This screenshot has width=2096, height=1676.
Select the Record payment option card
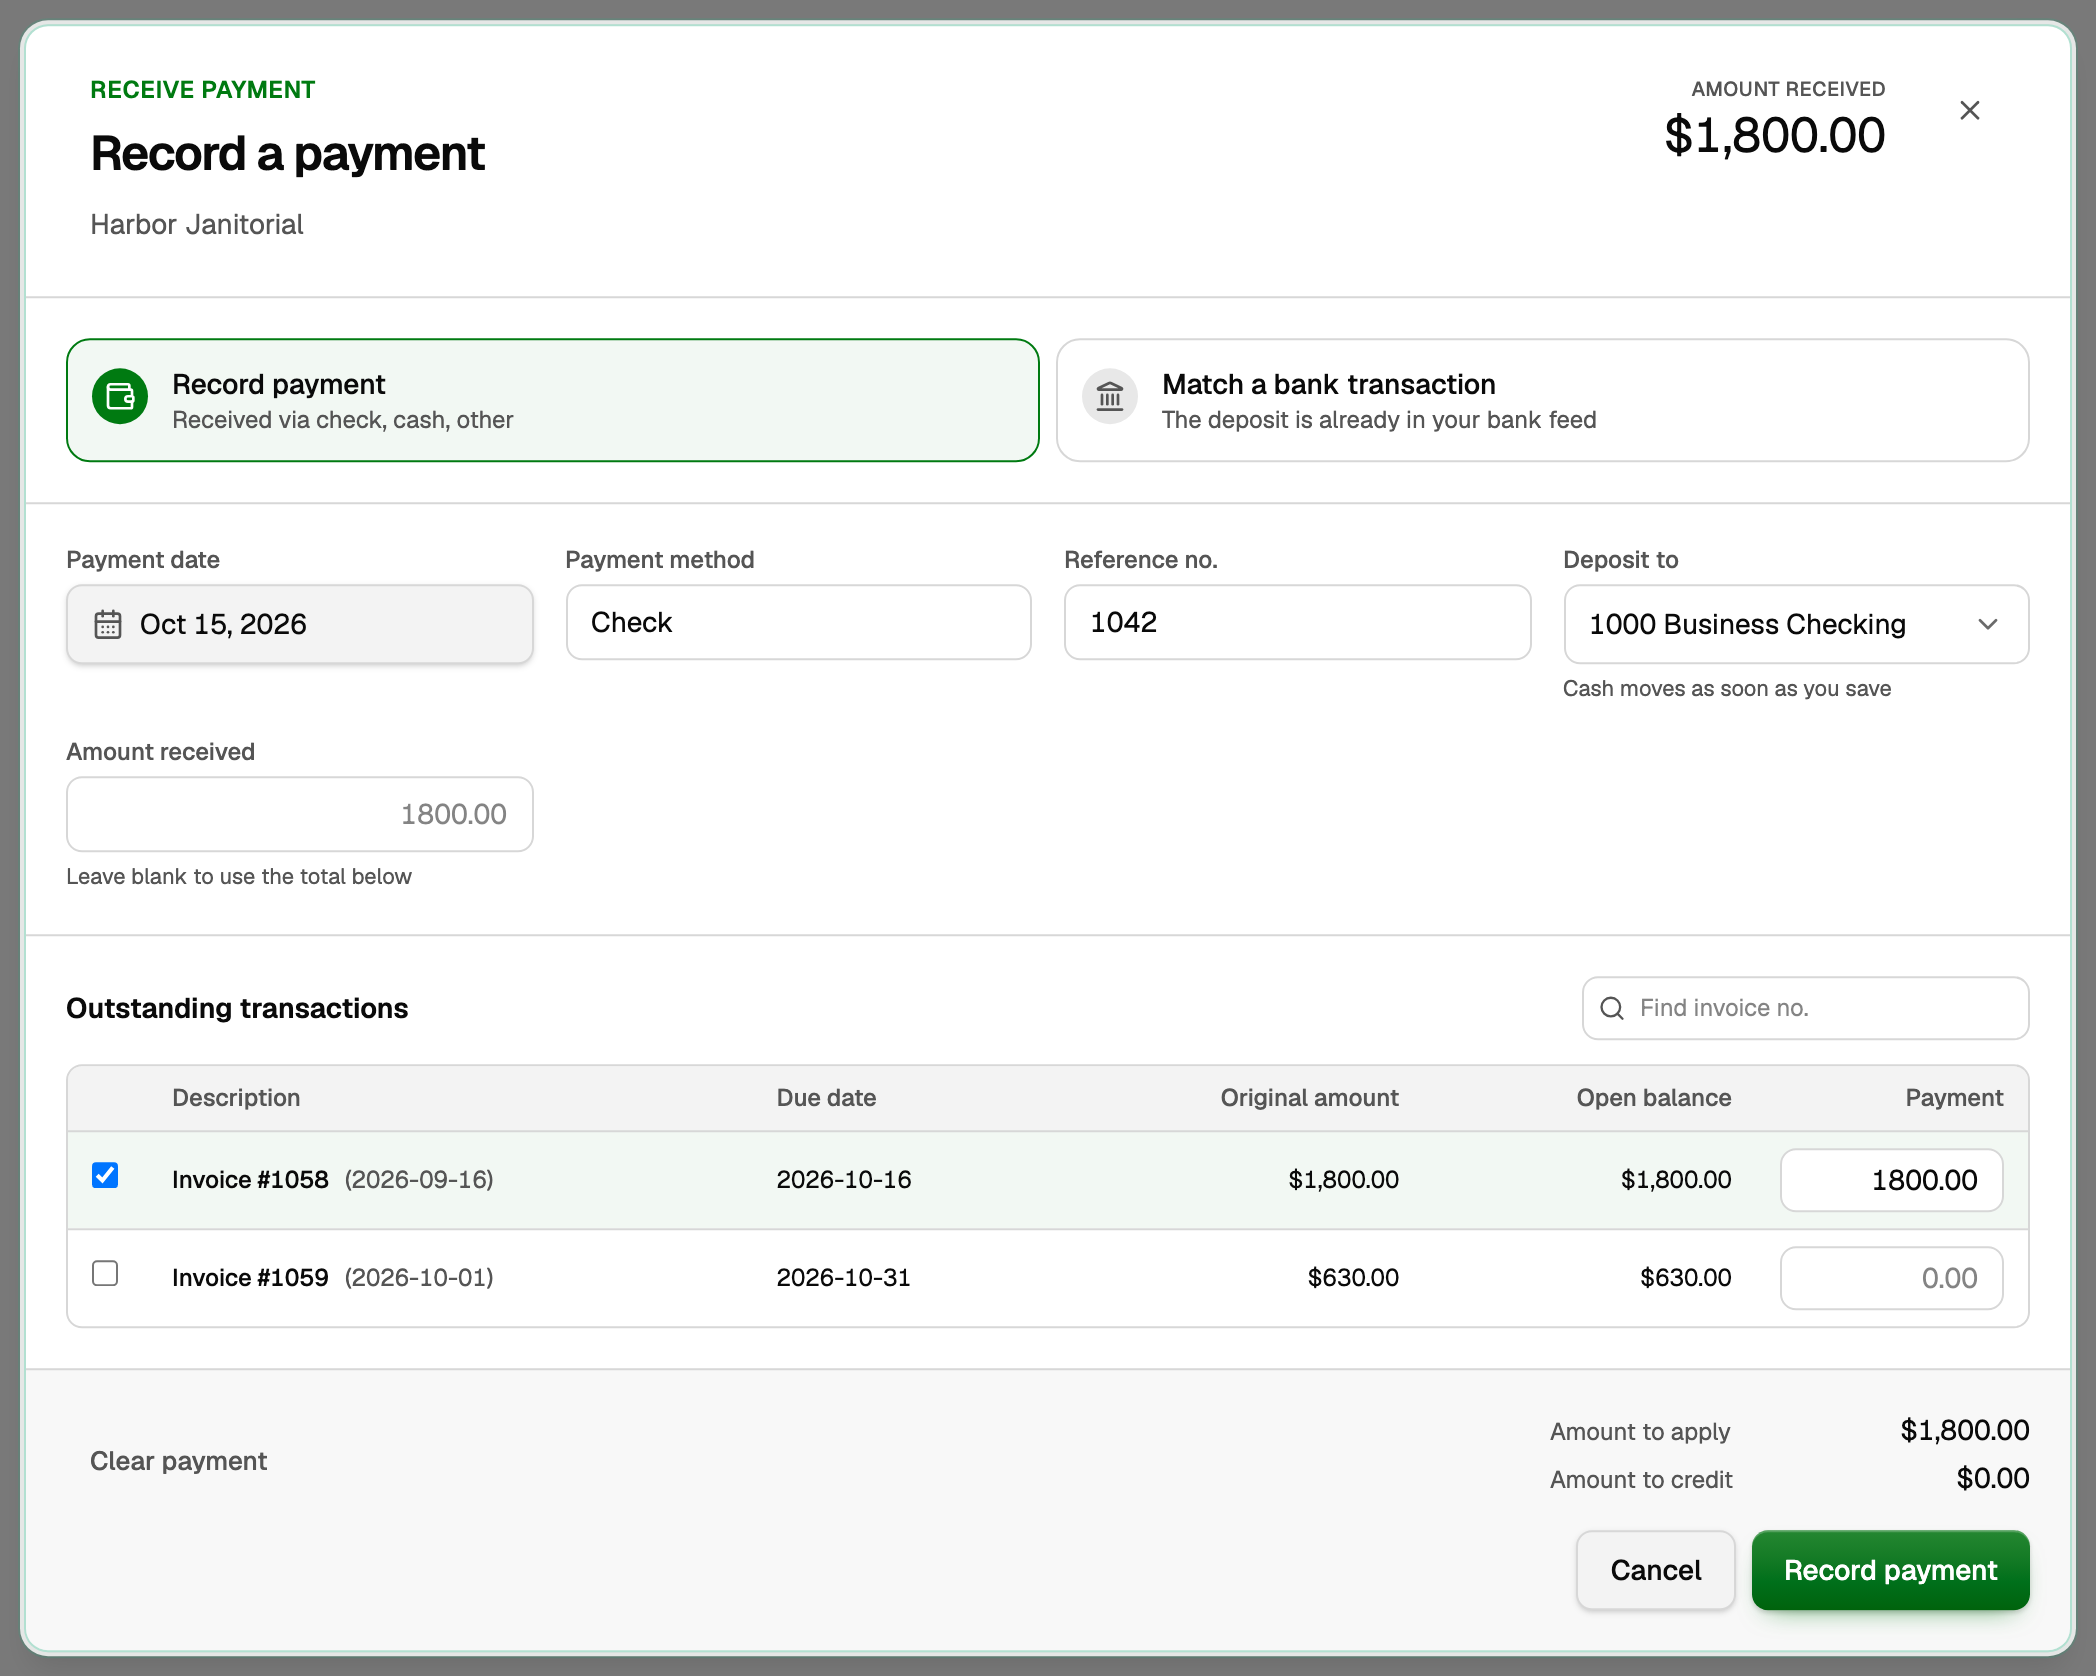click(553, 400)
